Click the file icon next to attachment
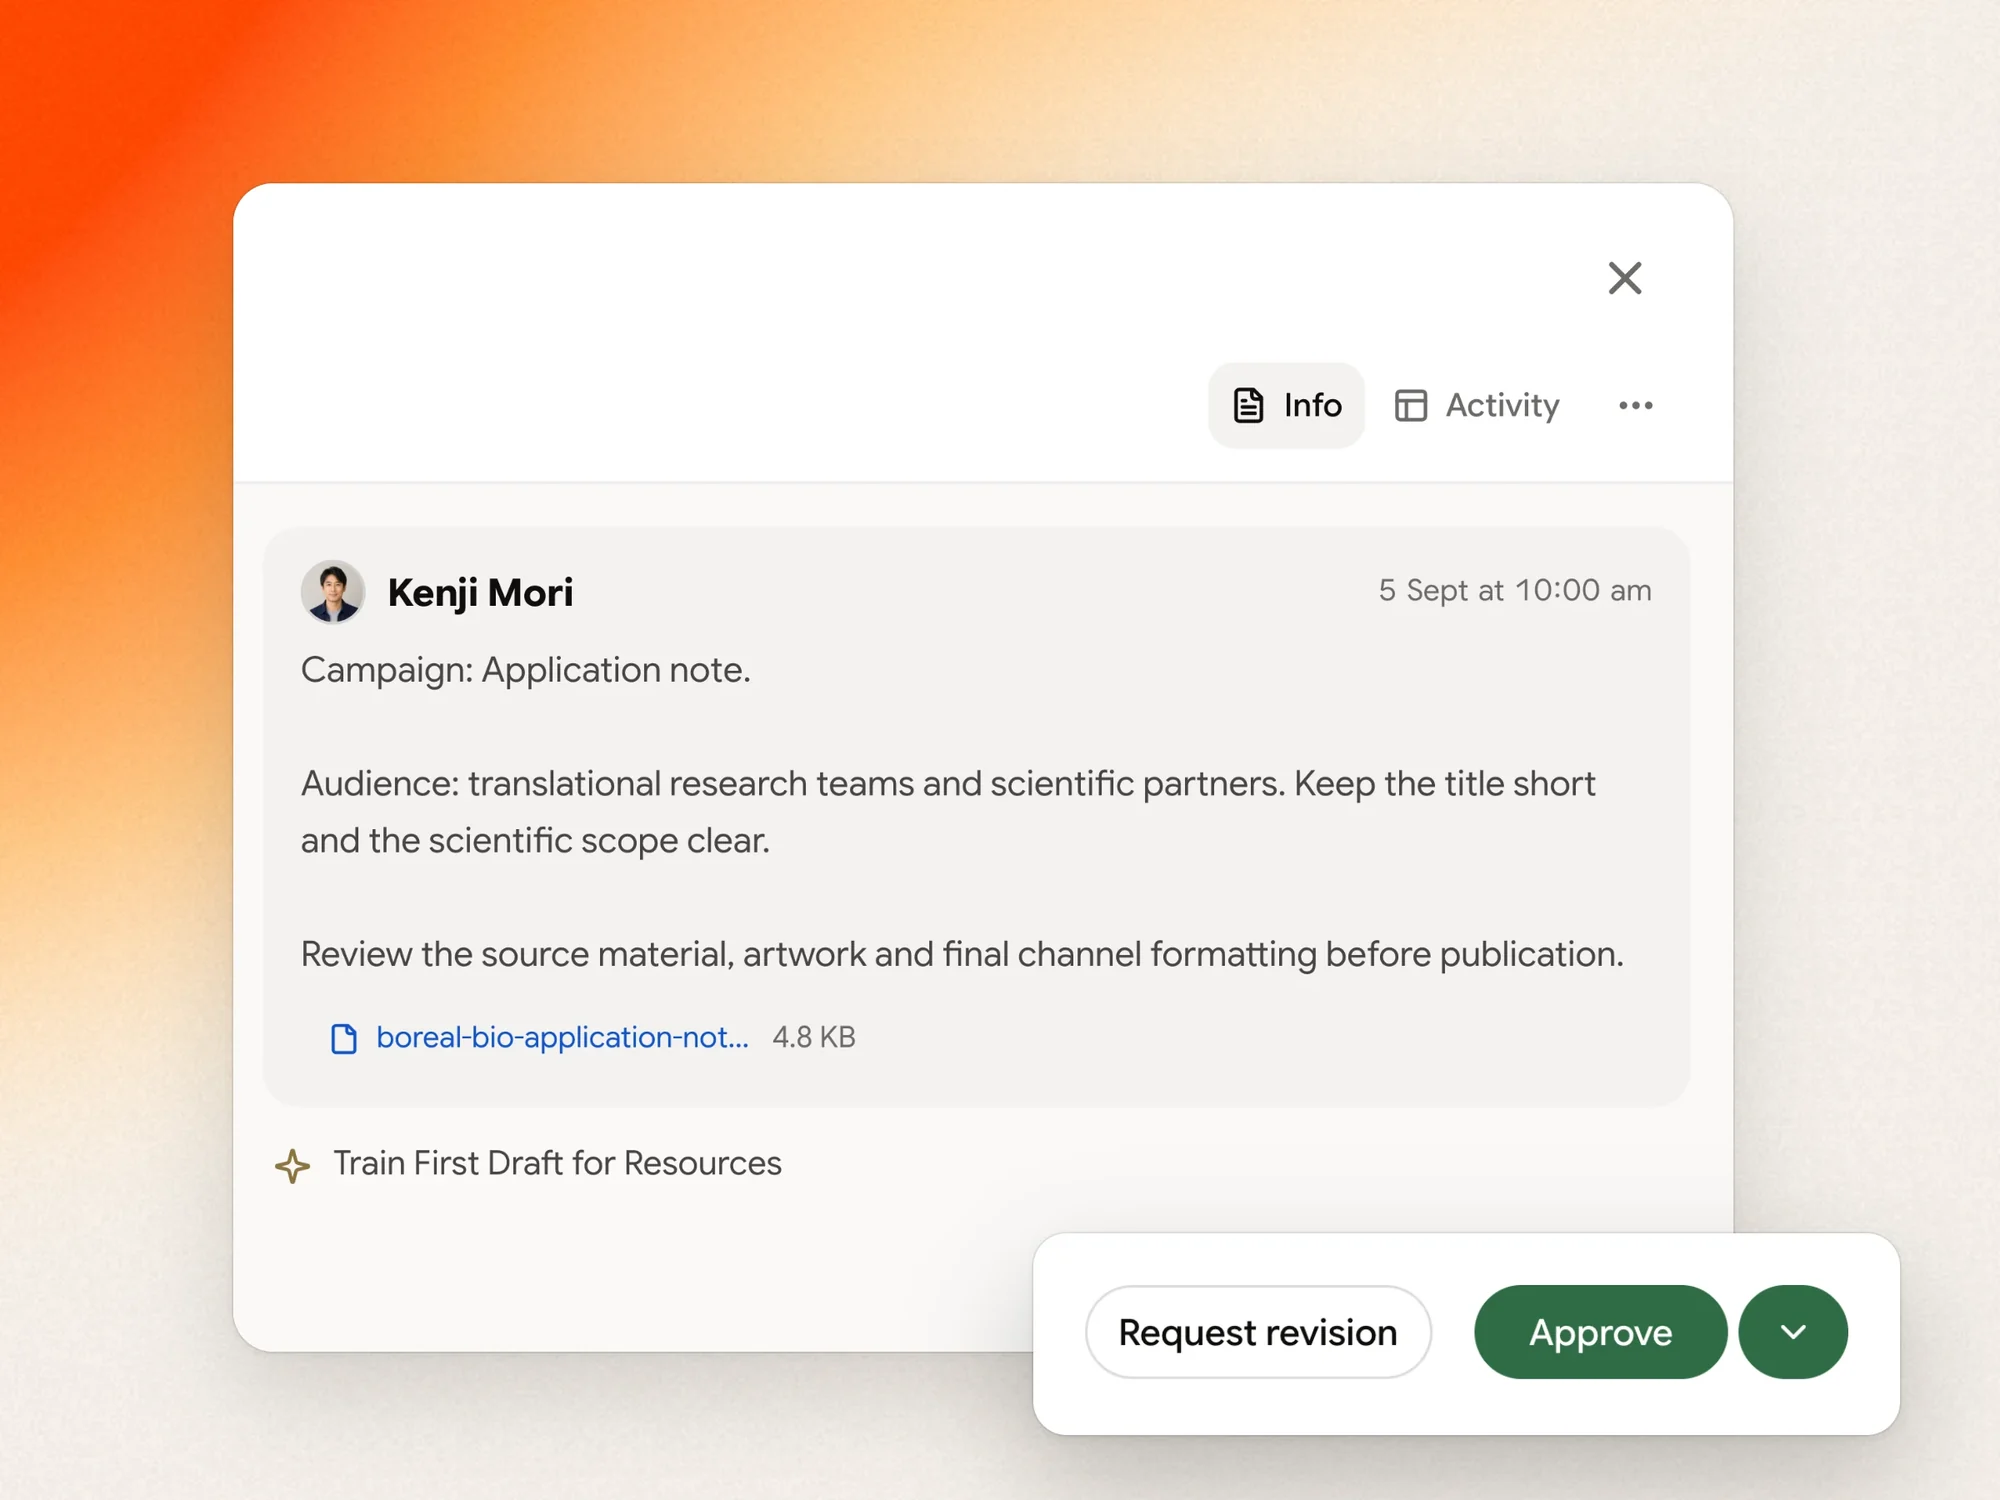Viewport: 2000px width, 1500px height. (x=344, y=1038)
